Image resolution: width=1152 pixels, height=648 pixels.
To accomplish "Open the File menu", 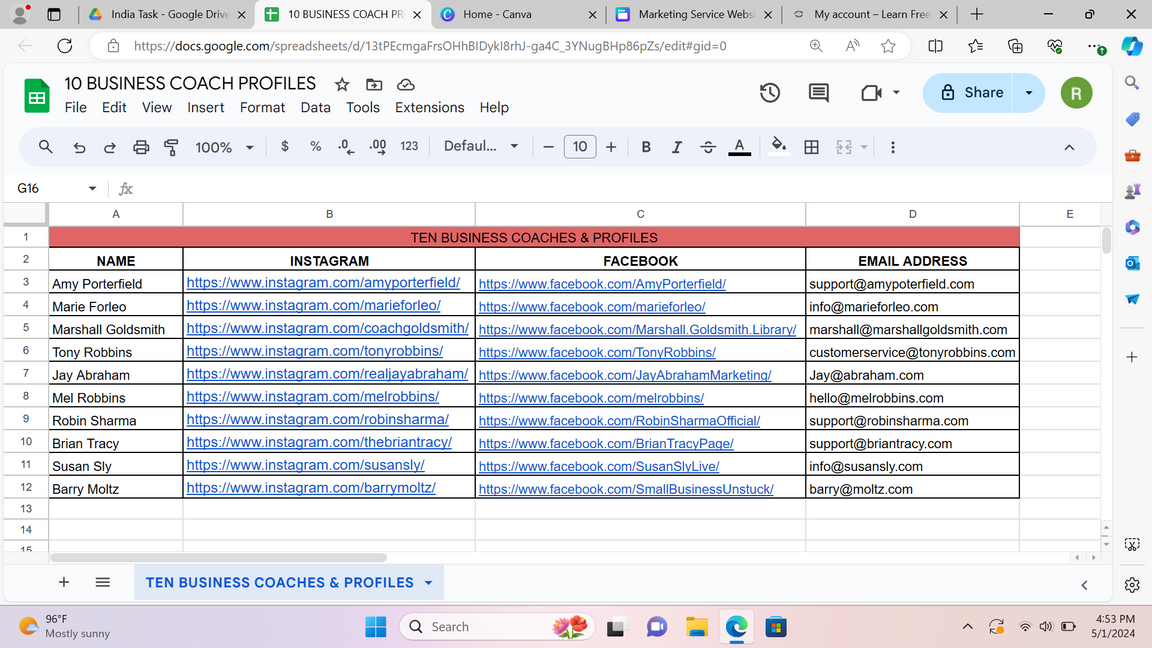I will [x=76, y=107].
